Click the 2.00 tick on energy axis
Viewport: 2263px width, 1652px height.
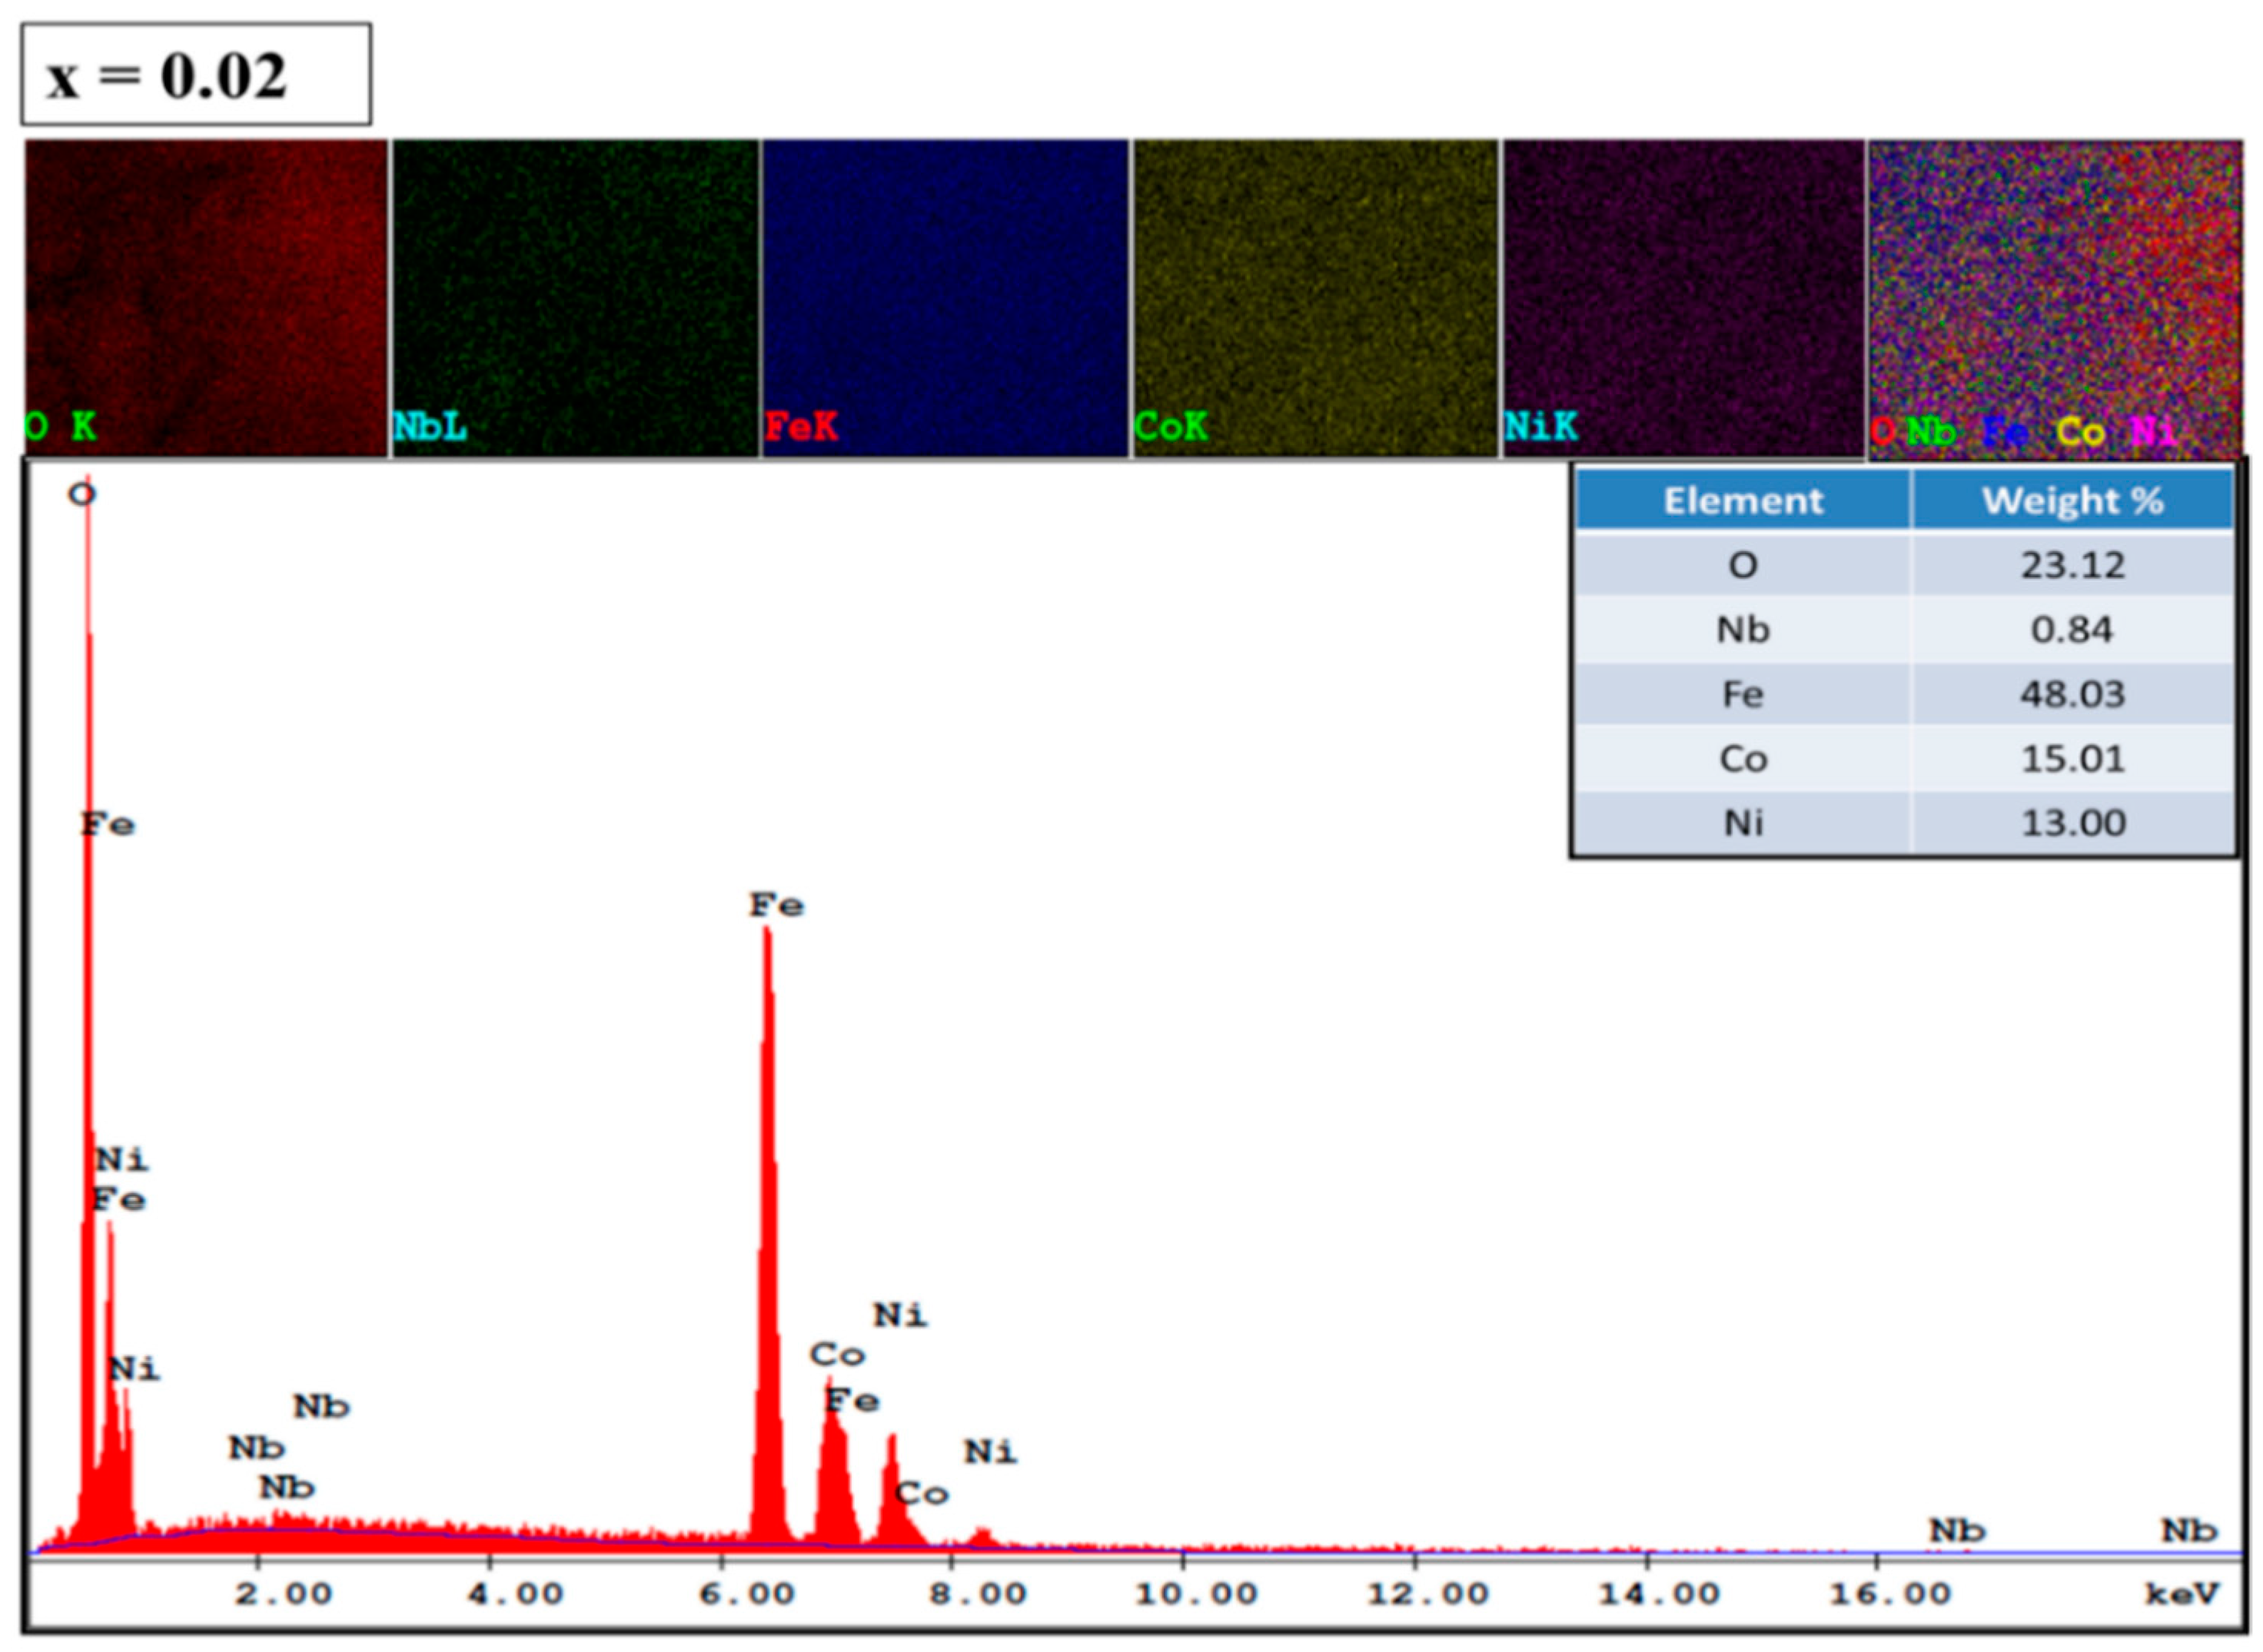tap(283, 1594)
